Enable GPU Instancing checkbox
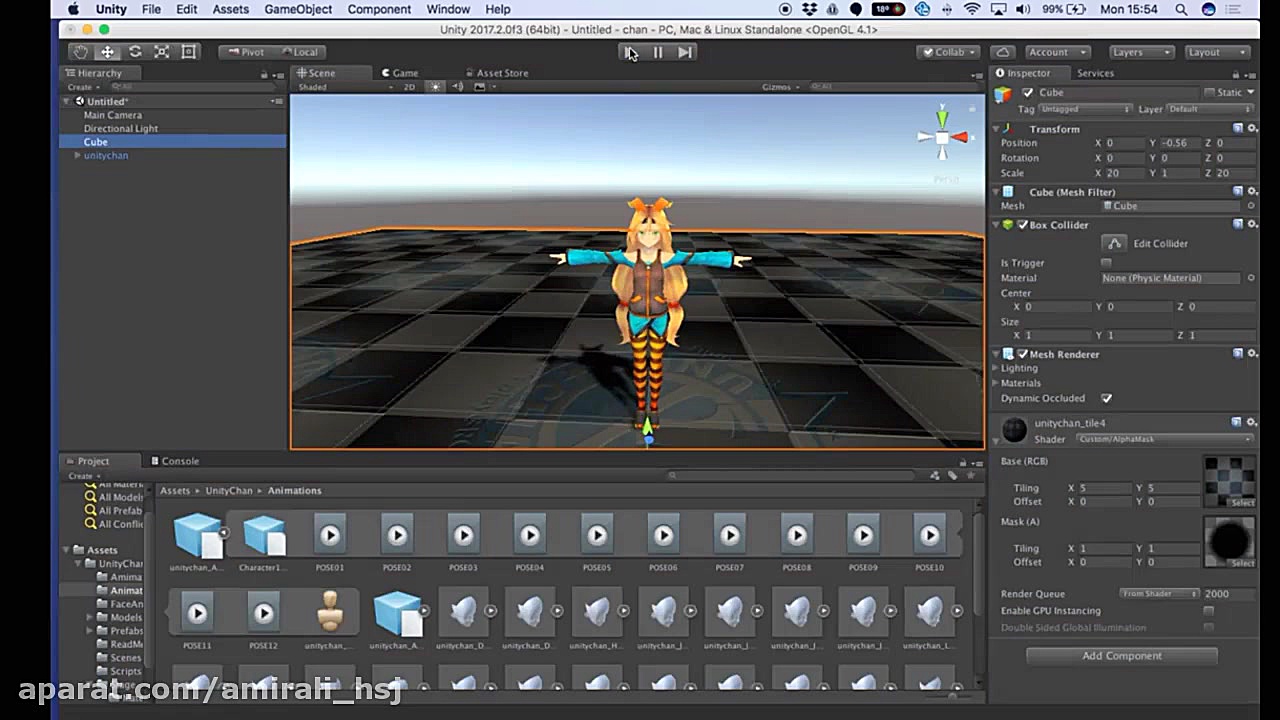 click(1208, 611)
